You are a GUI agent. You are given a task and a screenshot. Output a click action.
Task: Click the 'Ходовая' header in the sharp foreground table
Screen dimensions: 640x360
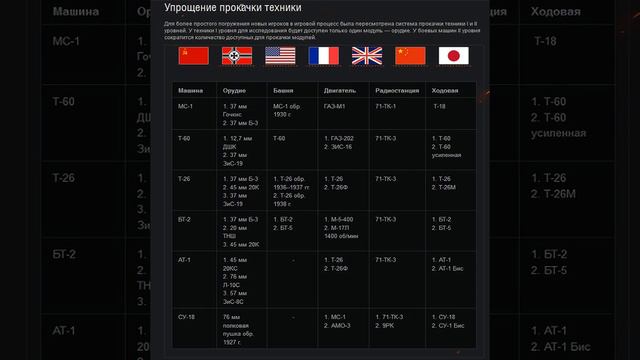pos(445,91)
